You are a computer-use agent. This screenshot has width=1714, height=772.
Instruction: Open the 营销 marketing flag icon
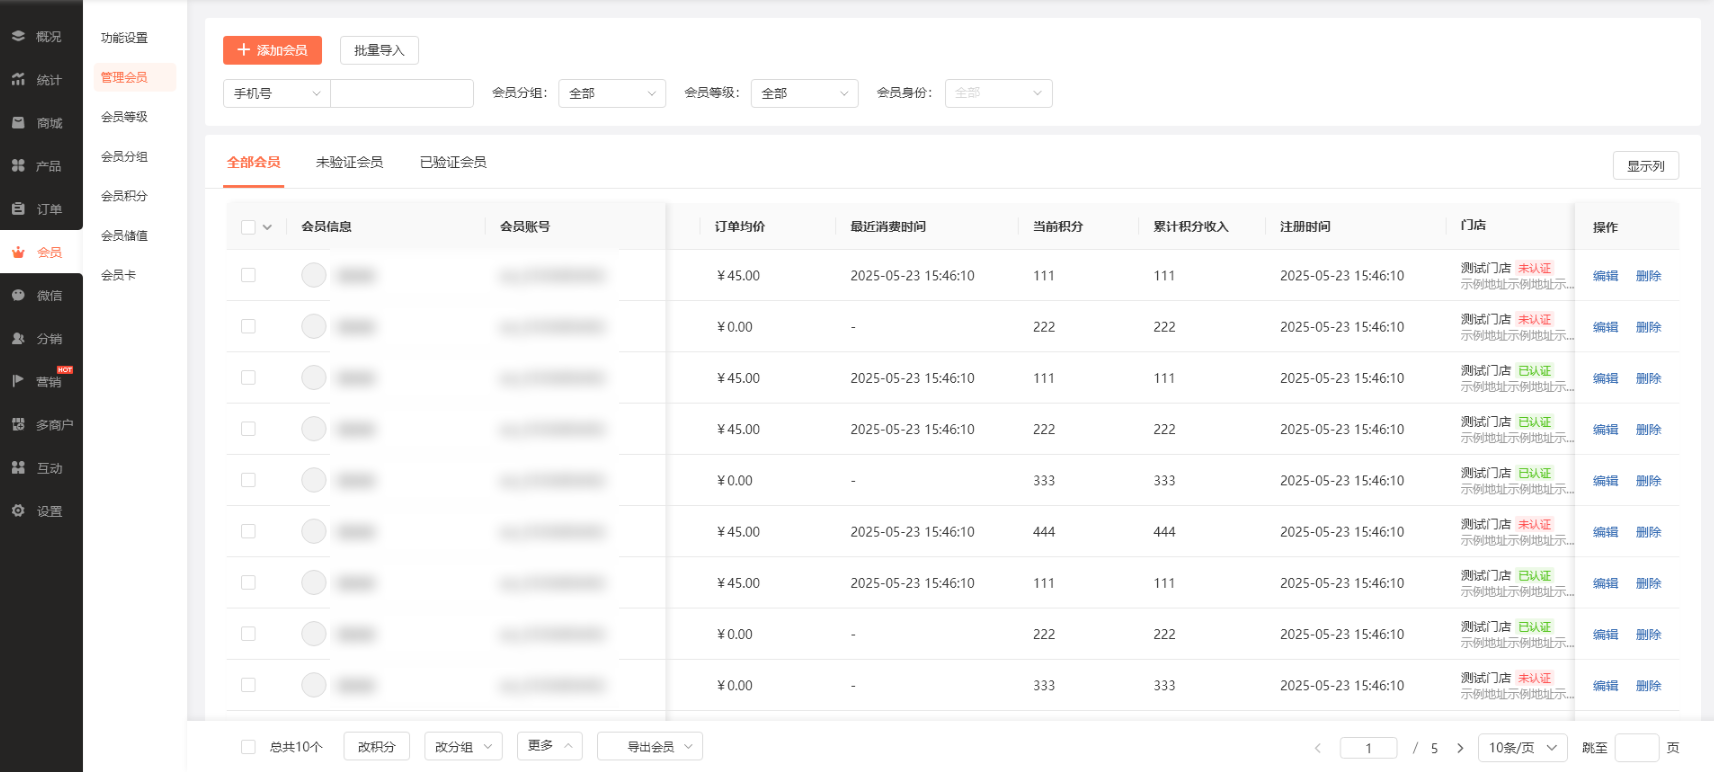pos(18,381)
